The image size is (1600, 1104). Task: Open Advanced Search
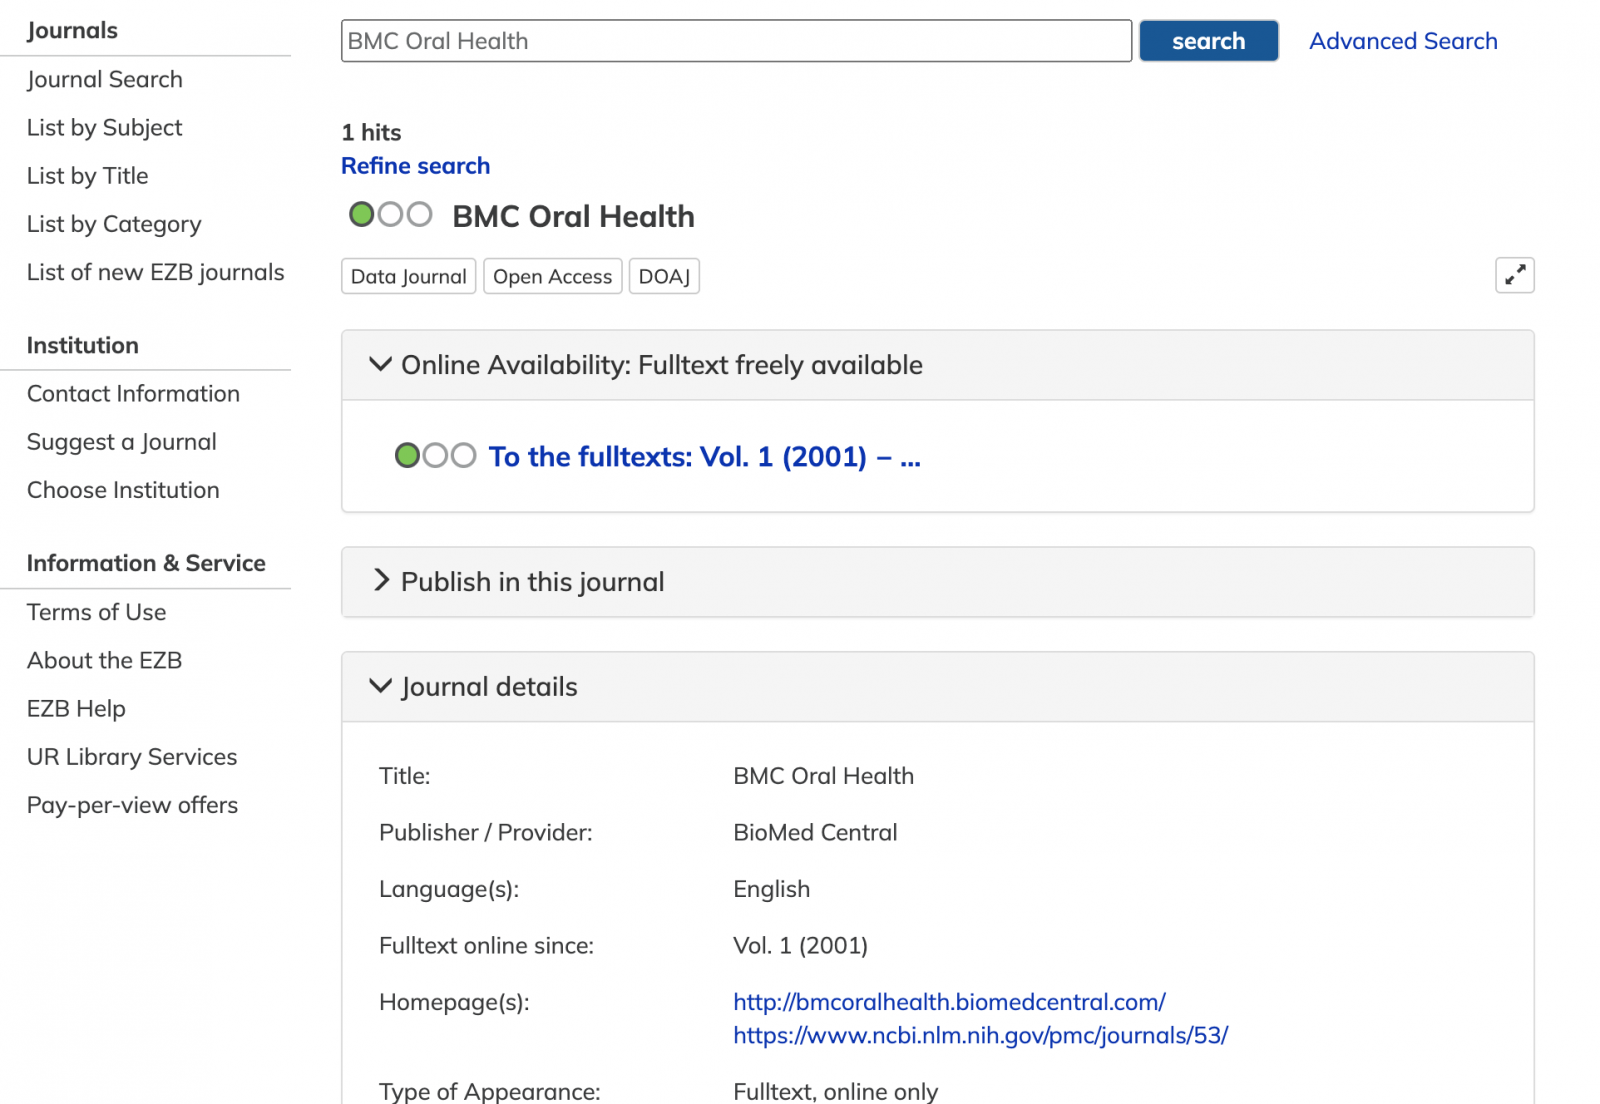pos(1402,41)
